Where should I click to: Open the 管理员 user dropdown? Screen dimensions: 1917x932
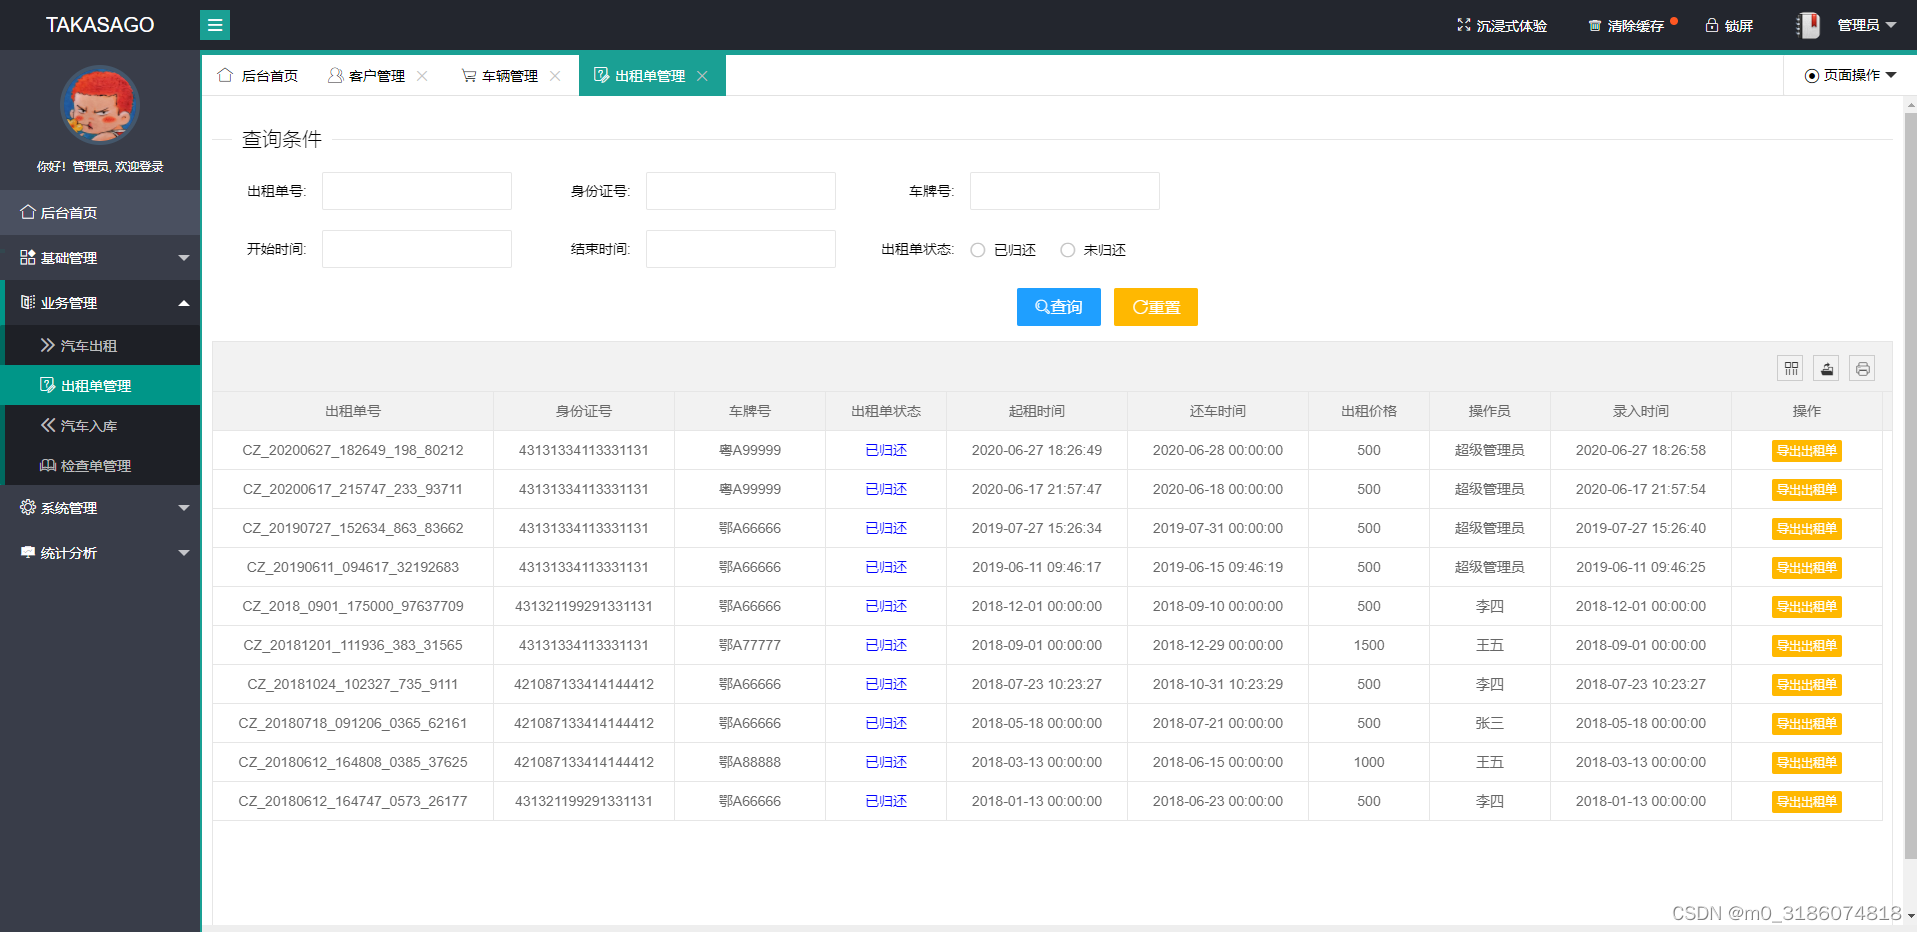click(x=1866, y=25)
